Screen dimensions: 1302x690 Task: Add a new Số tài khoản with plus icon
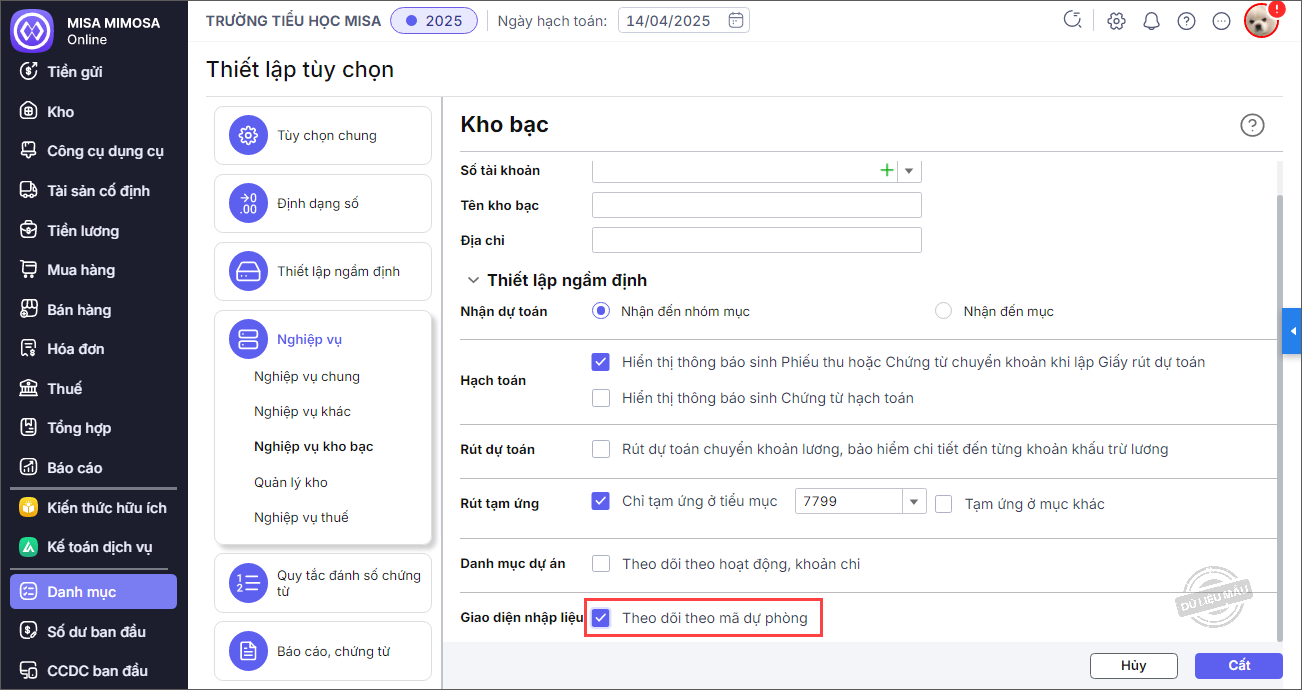[886, 171]
